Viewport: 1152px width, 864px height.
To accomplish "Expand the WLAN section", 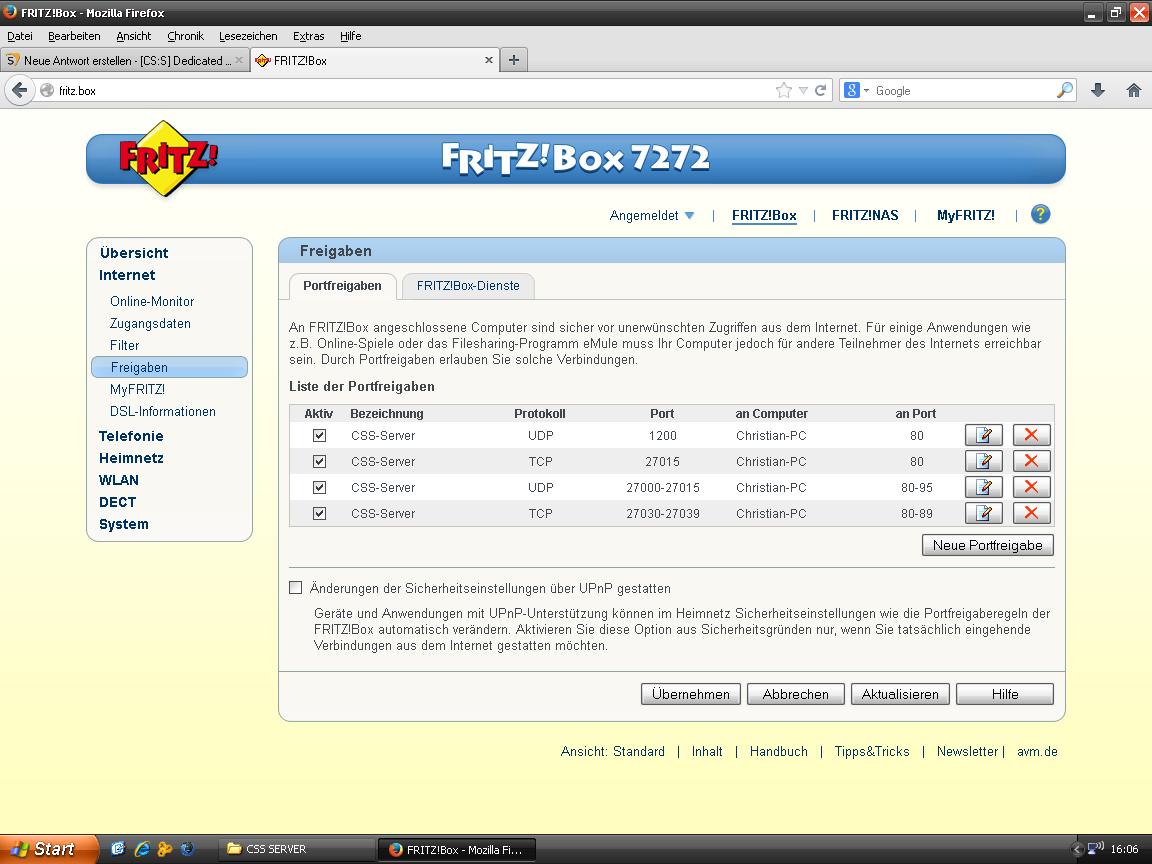I will coord(118,480).
